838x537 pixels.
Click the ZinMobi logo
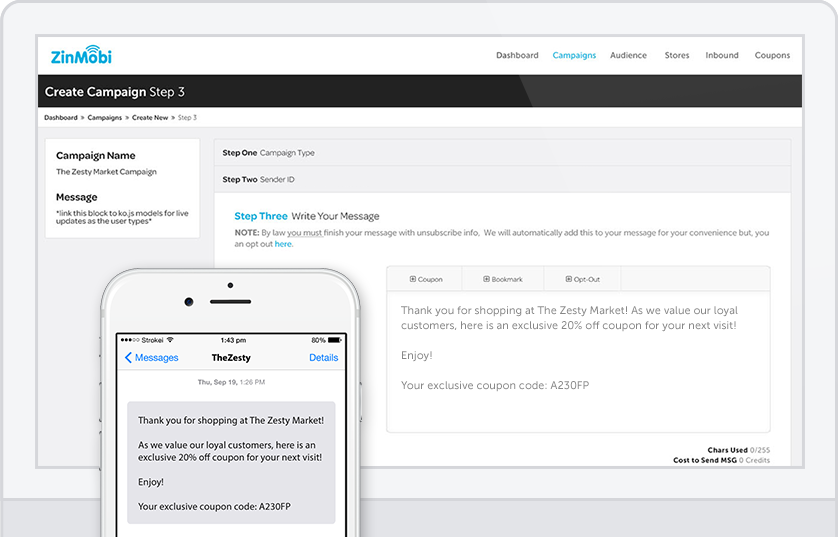coord(81,55)
